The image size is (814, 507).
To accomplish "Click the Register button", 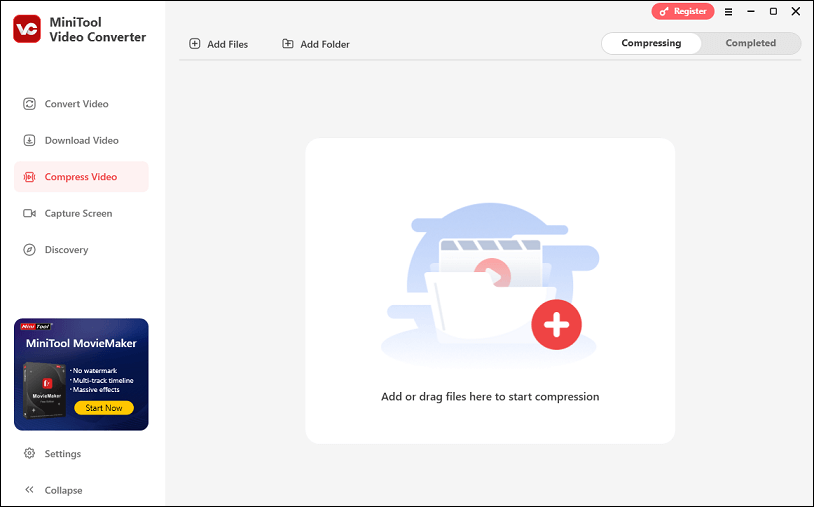I will [683, 11].
